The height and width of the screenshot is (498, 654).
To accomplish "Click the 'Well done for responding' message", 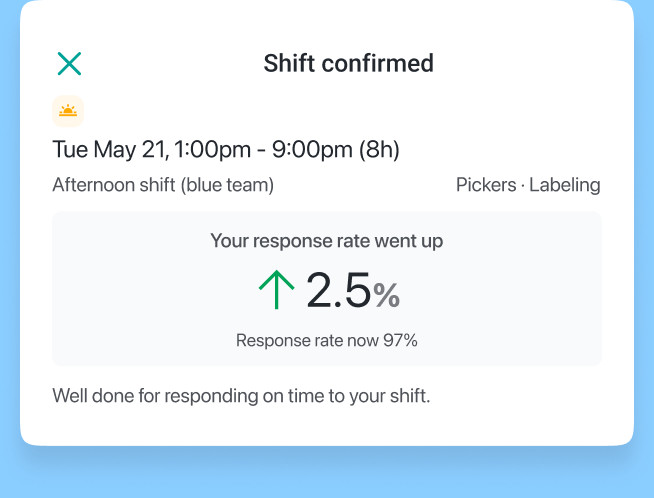I will point(240,395).
